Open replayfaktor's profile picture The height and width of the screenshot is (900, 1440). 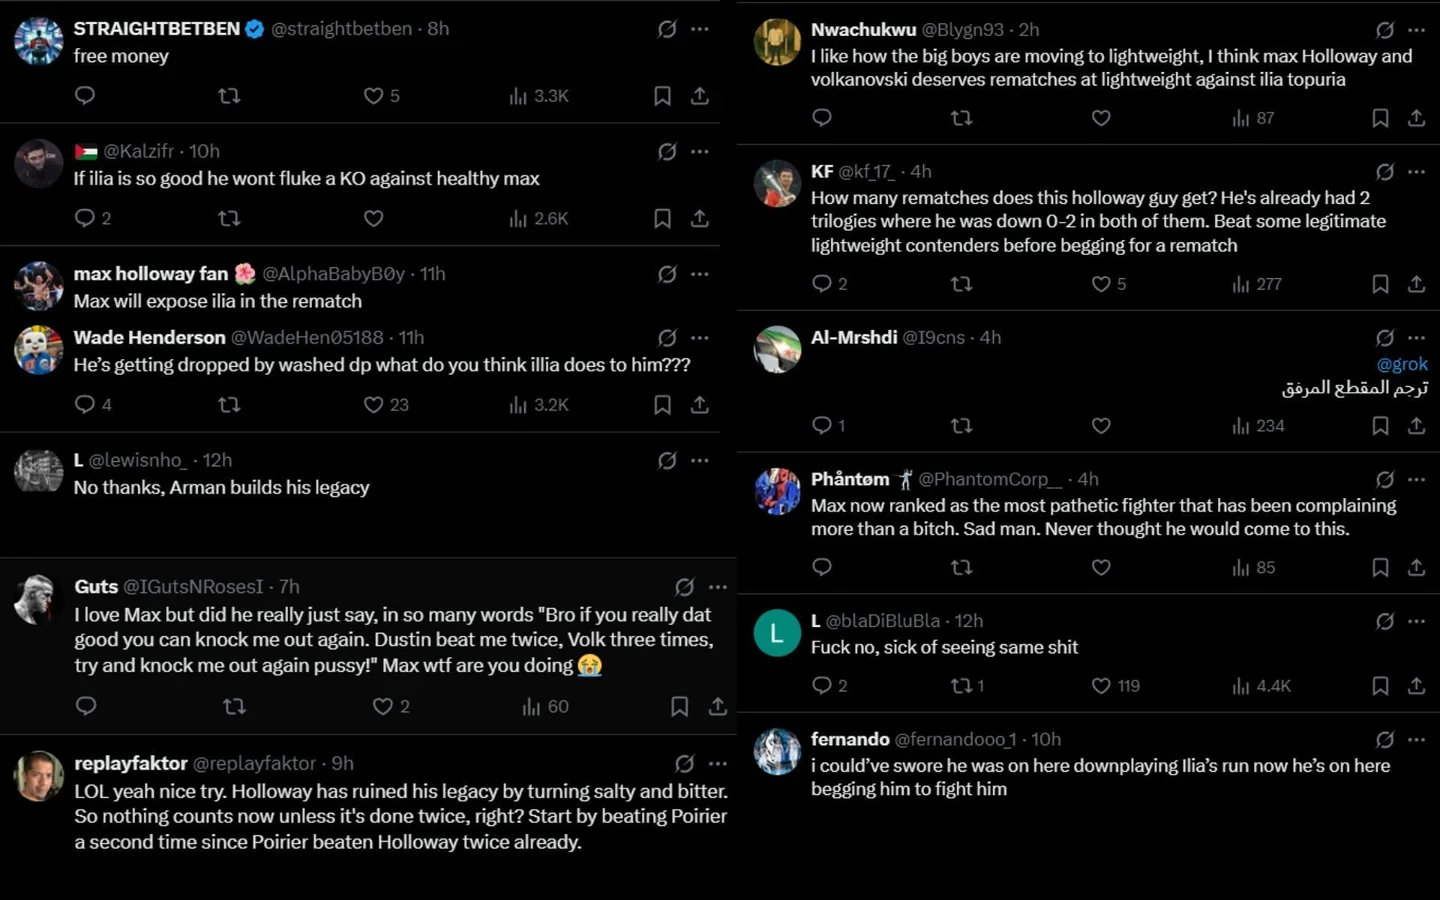coord(39,776)
